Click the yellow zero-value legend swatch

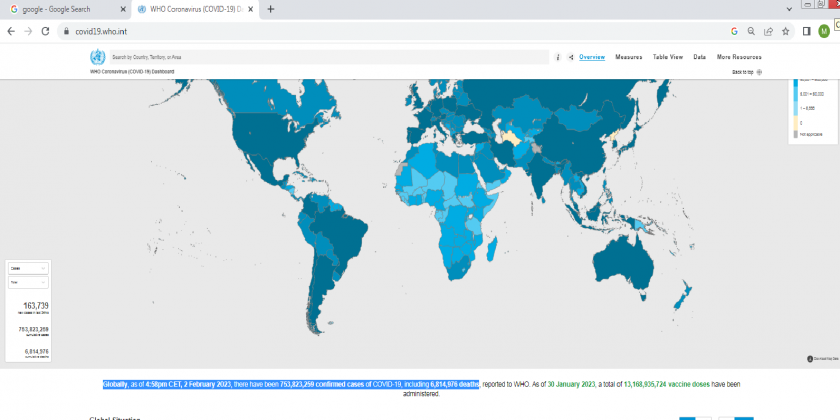pyautogui.click(x=797, y=123)
